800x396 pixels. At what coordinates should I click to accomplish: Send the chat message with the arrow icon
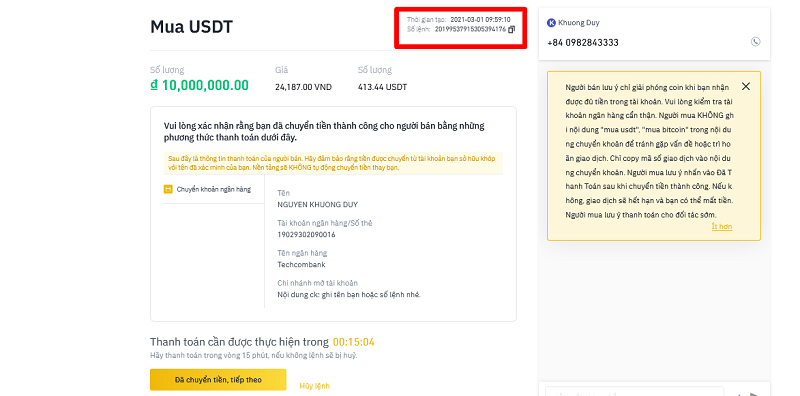[754, 394]
